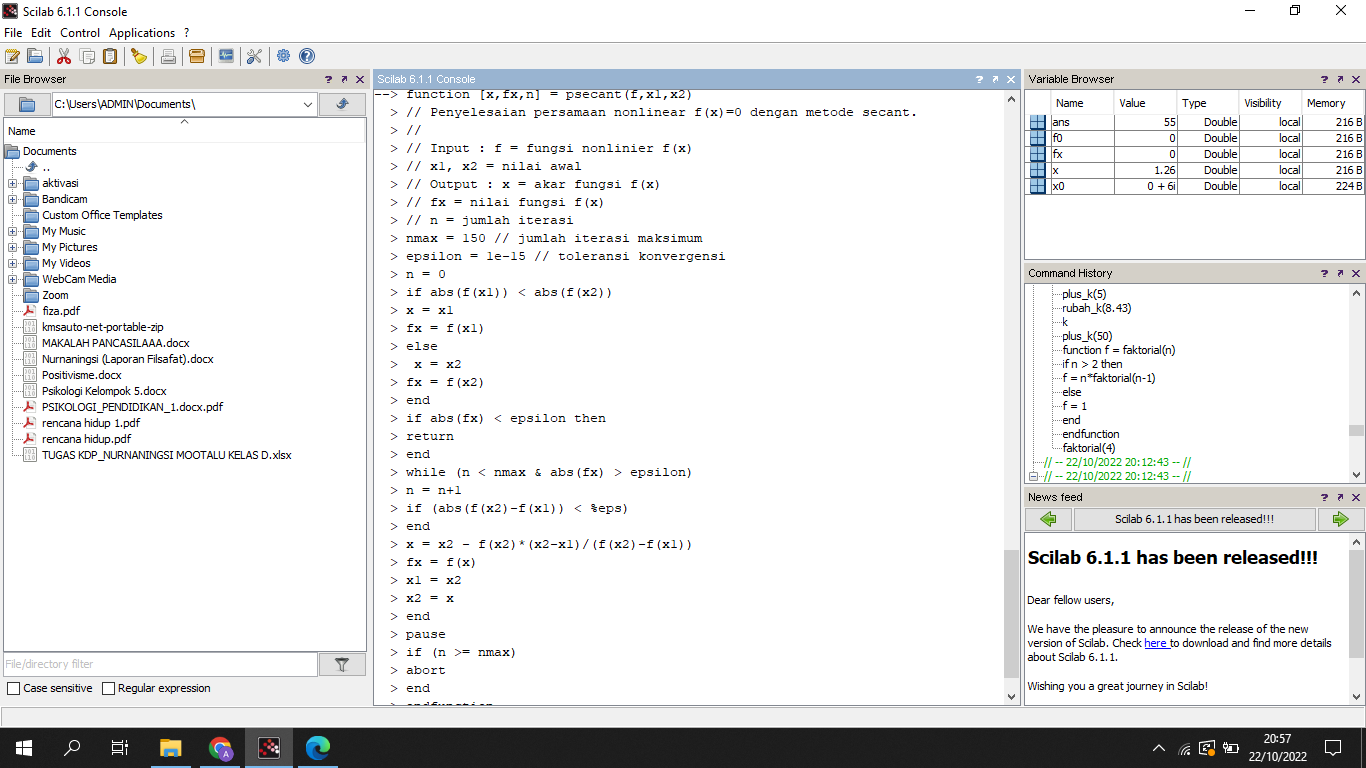
Task: Click the Paste clipboard icon
Action: 110,56
